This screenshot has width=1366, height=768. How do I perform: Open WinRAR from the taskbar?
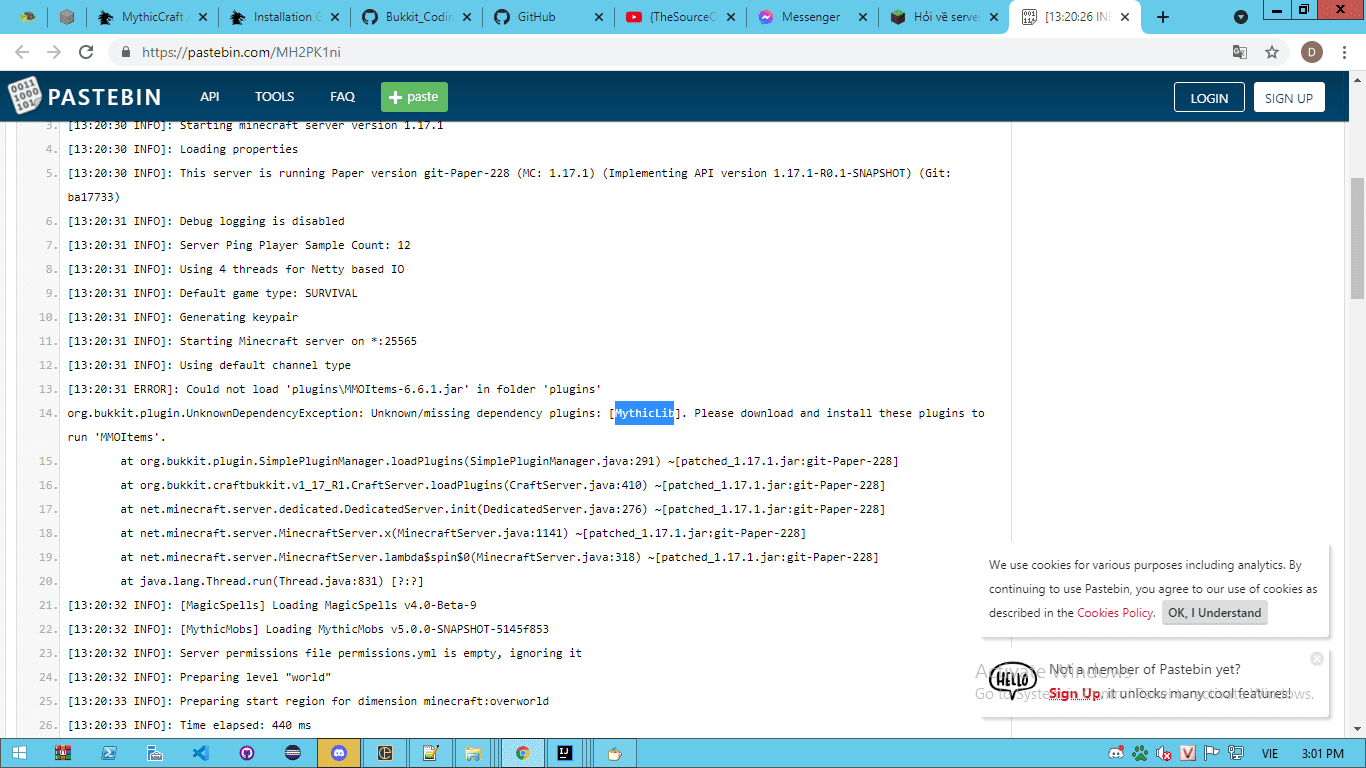coord(63,753)
